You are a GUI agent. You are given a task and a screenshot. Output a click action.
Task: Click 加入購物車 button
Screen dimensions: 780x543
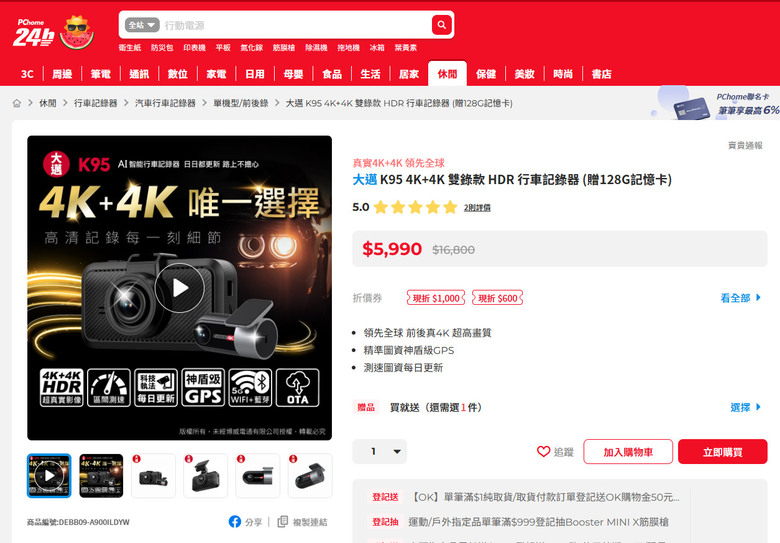click(x=628, y=452)
